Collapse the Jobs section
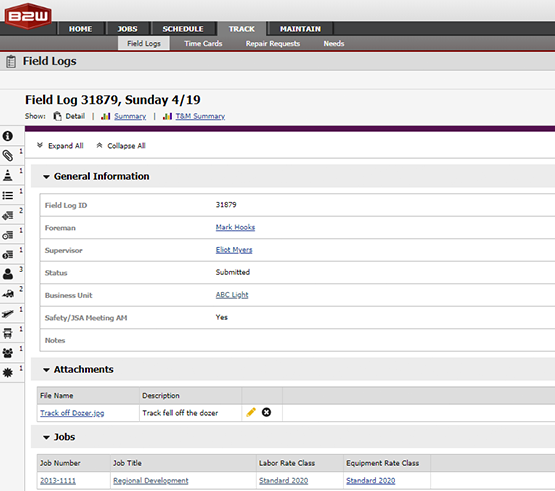Image resolution: width=555 pixels, height=491 pixels. pyautogui.click(x=46, y=438)
